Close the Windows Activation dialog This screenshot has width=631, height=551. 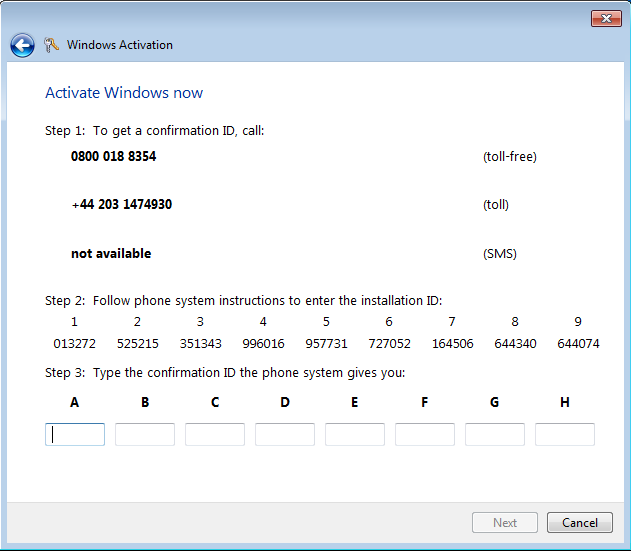pyautogui.click(x=606, y=19)
